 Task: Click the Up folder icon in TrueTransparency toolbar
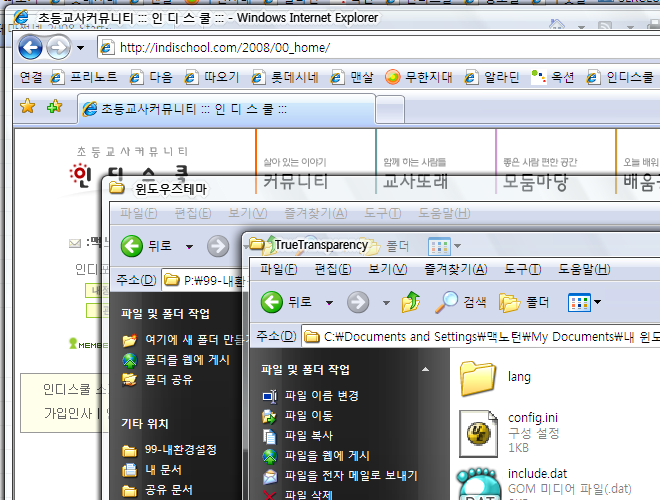point(411,302)
